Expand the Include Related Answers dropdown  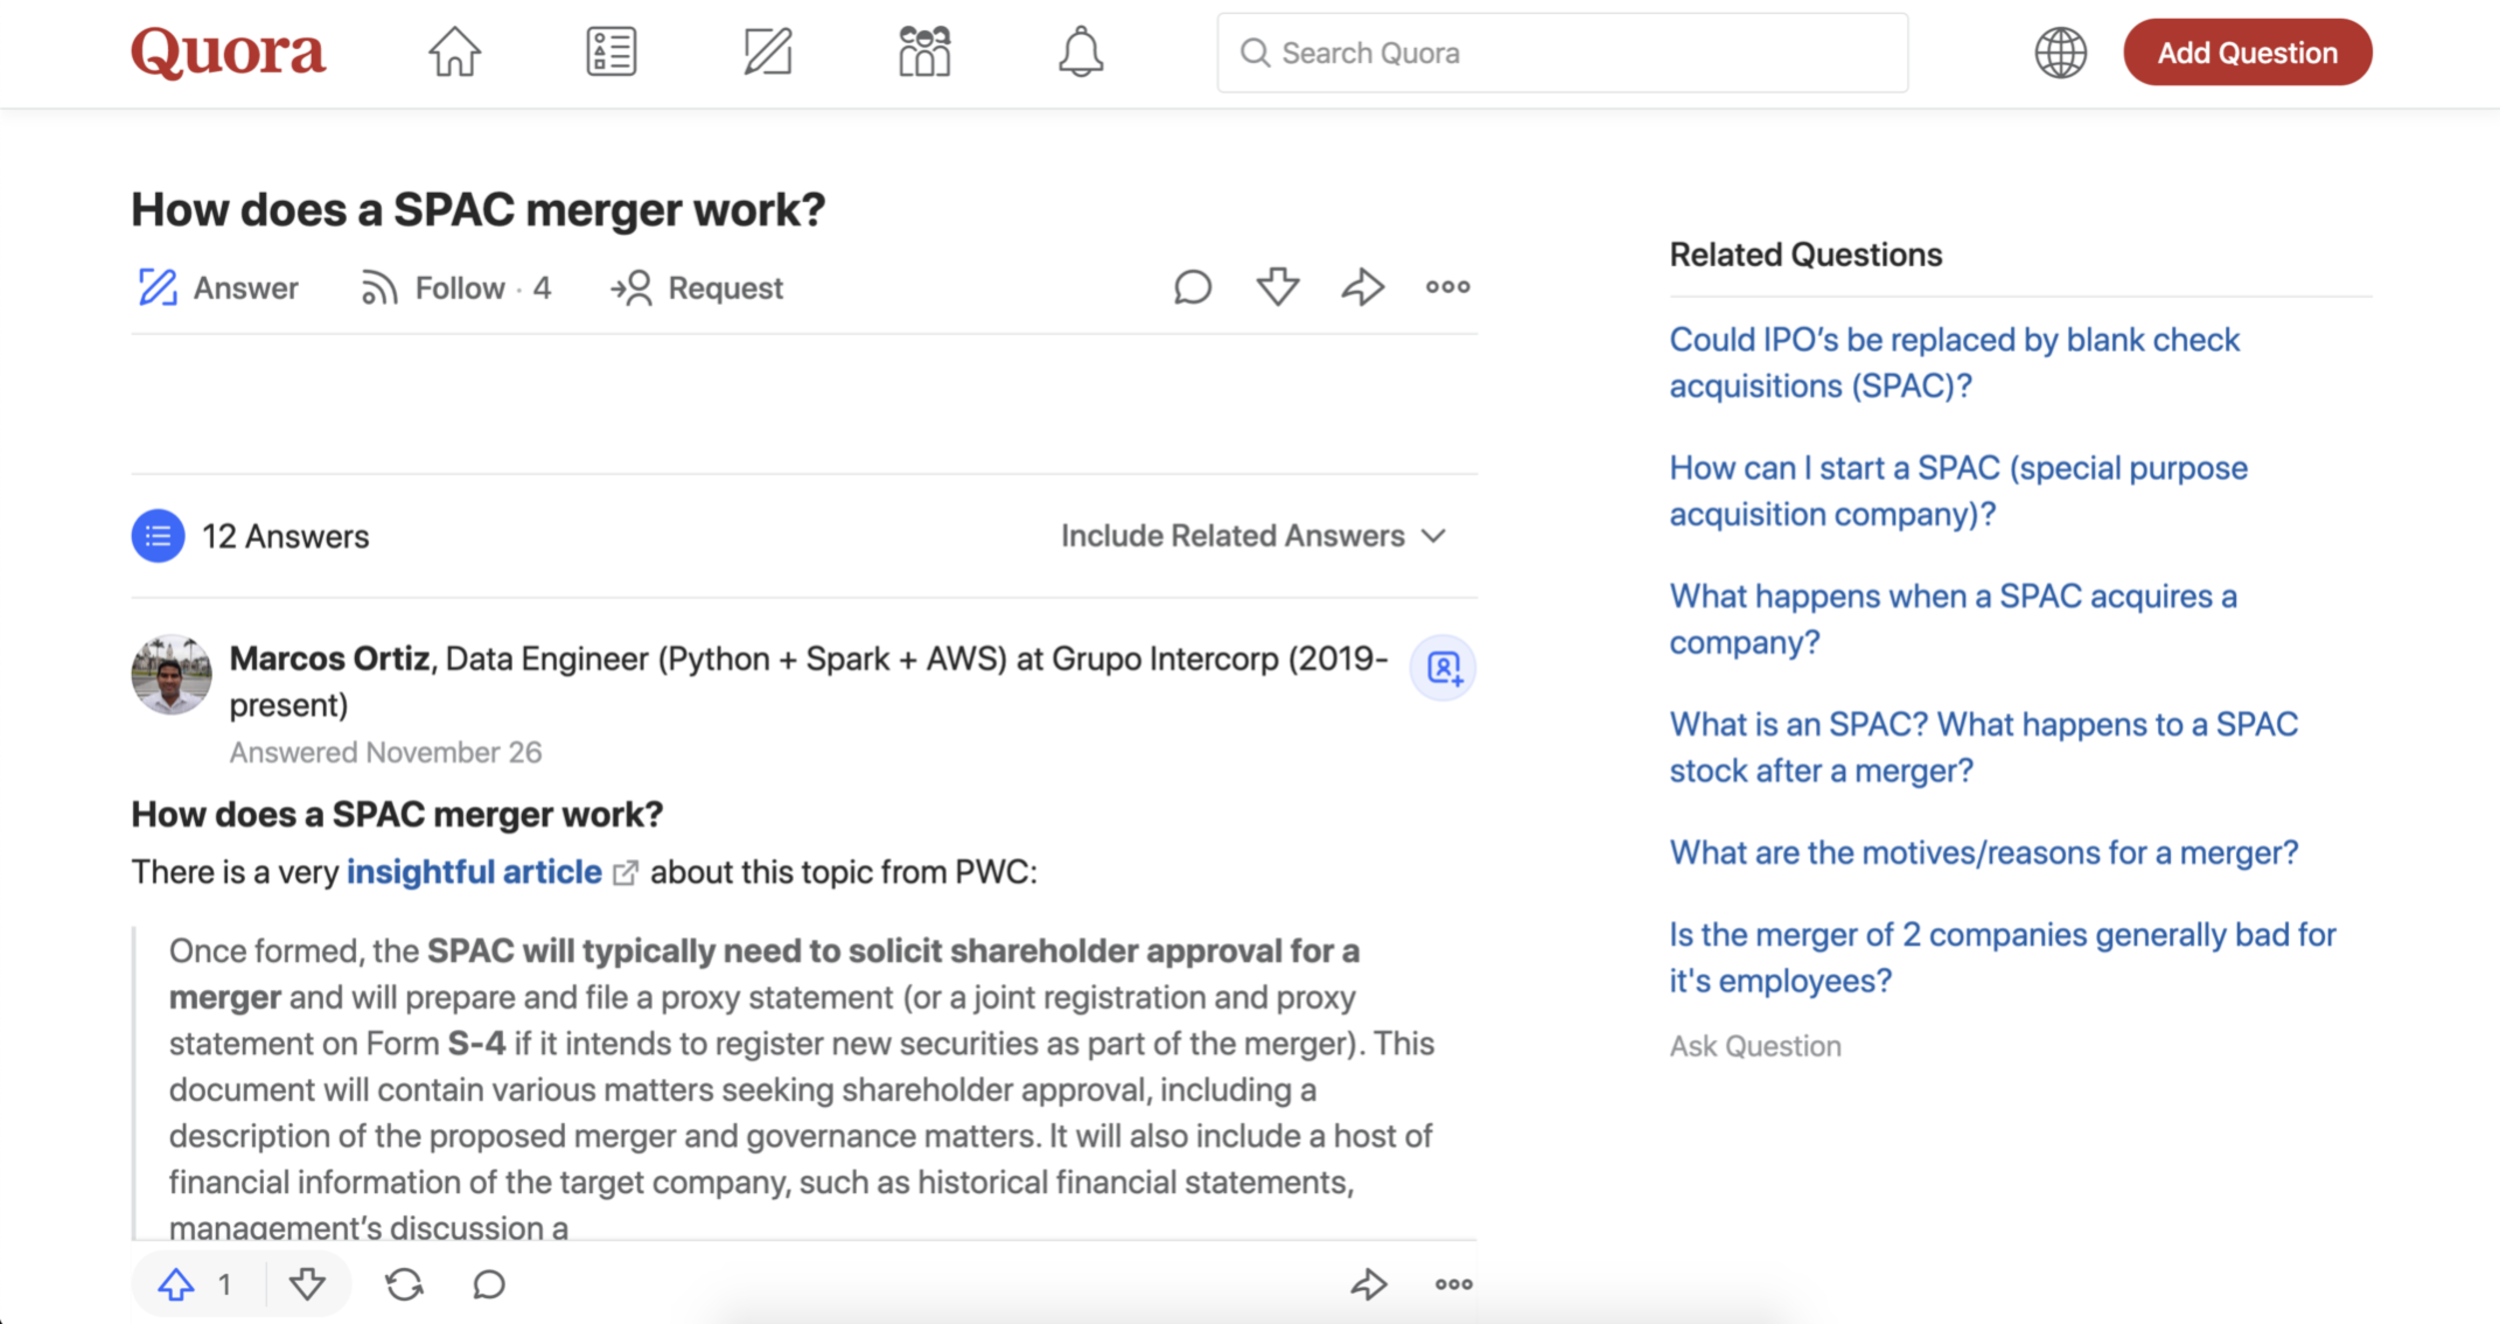tap(1252, 536)
